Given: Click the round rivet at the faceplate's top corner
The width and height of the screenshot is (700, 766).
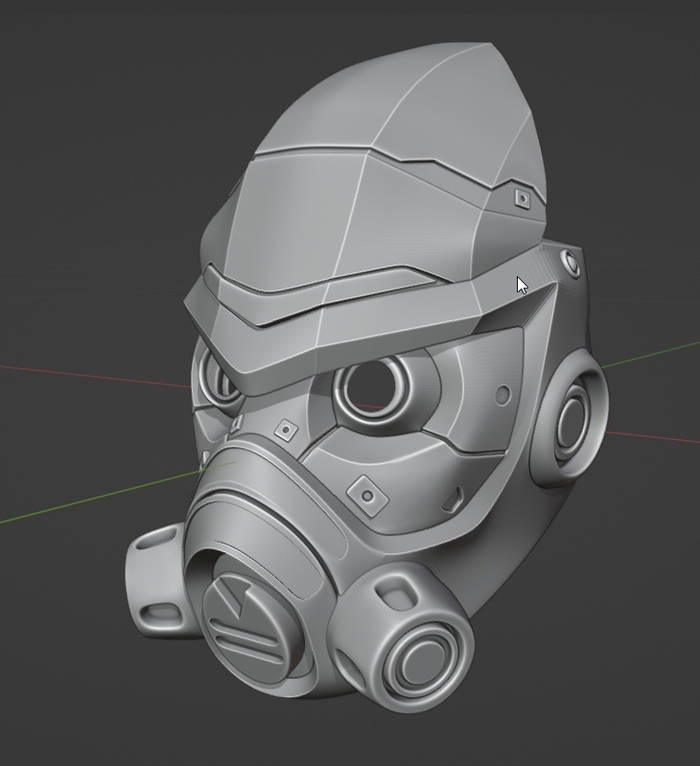Looking at the screenshot, I should pyautogui.click(x=570, y=264).
